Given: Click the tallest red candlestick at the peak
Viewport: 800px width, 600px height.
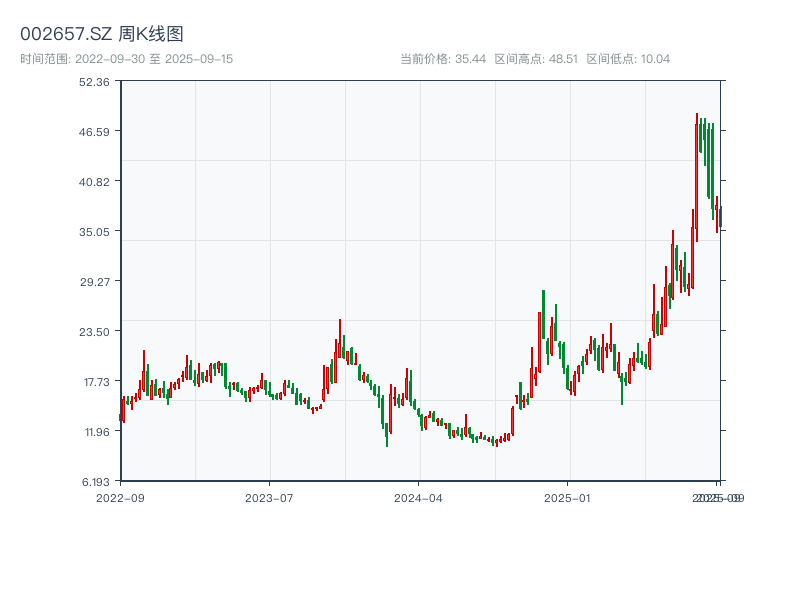Looking at the screenshot, I should (696, 176).
